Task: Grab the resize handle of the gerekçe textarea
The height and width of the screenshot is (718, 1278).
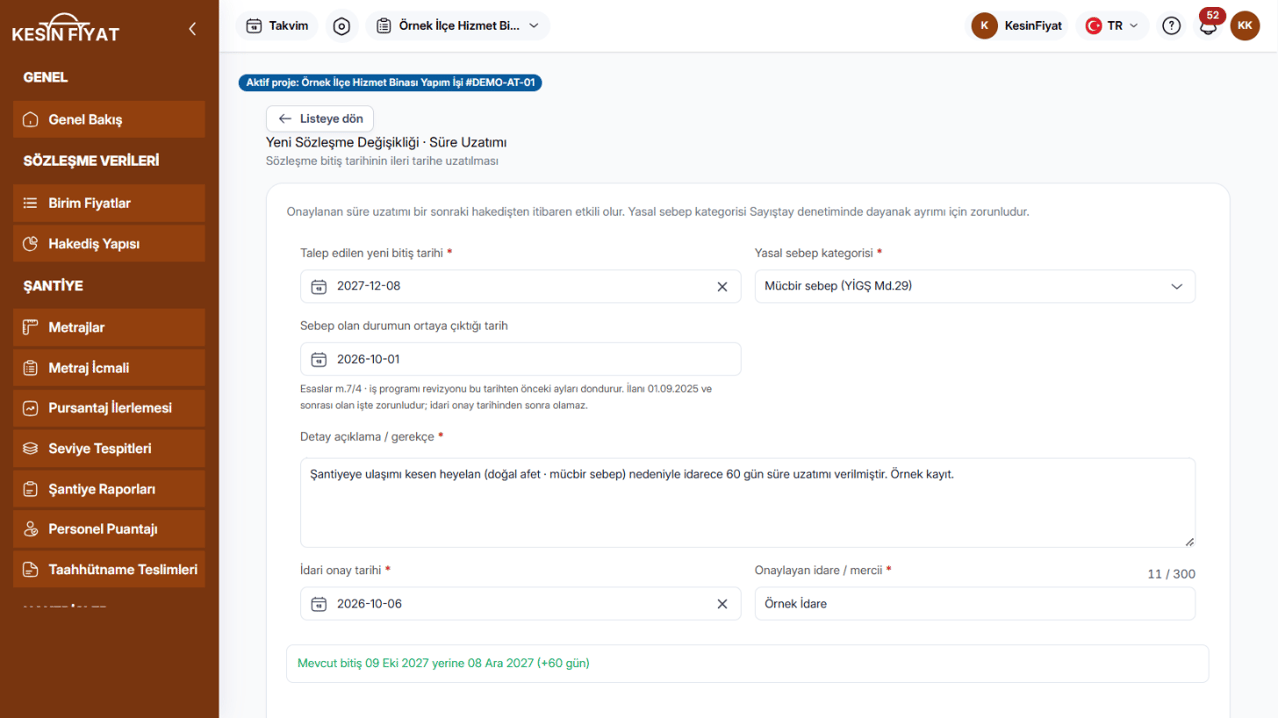Action: tap(1189, 542)
